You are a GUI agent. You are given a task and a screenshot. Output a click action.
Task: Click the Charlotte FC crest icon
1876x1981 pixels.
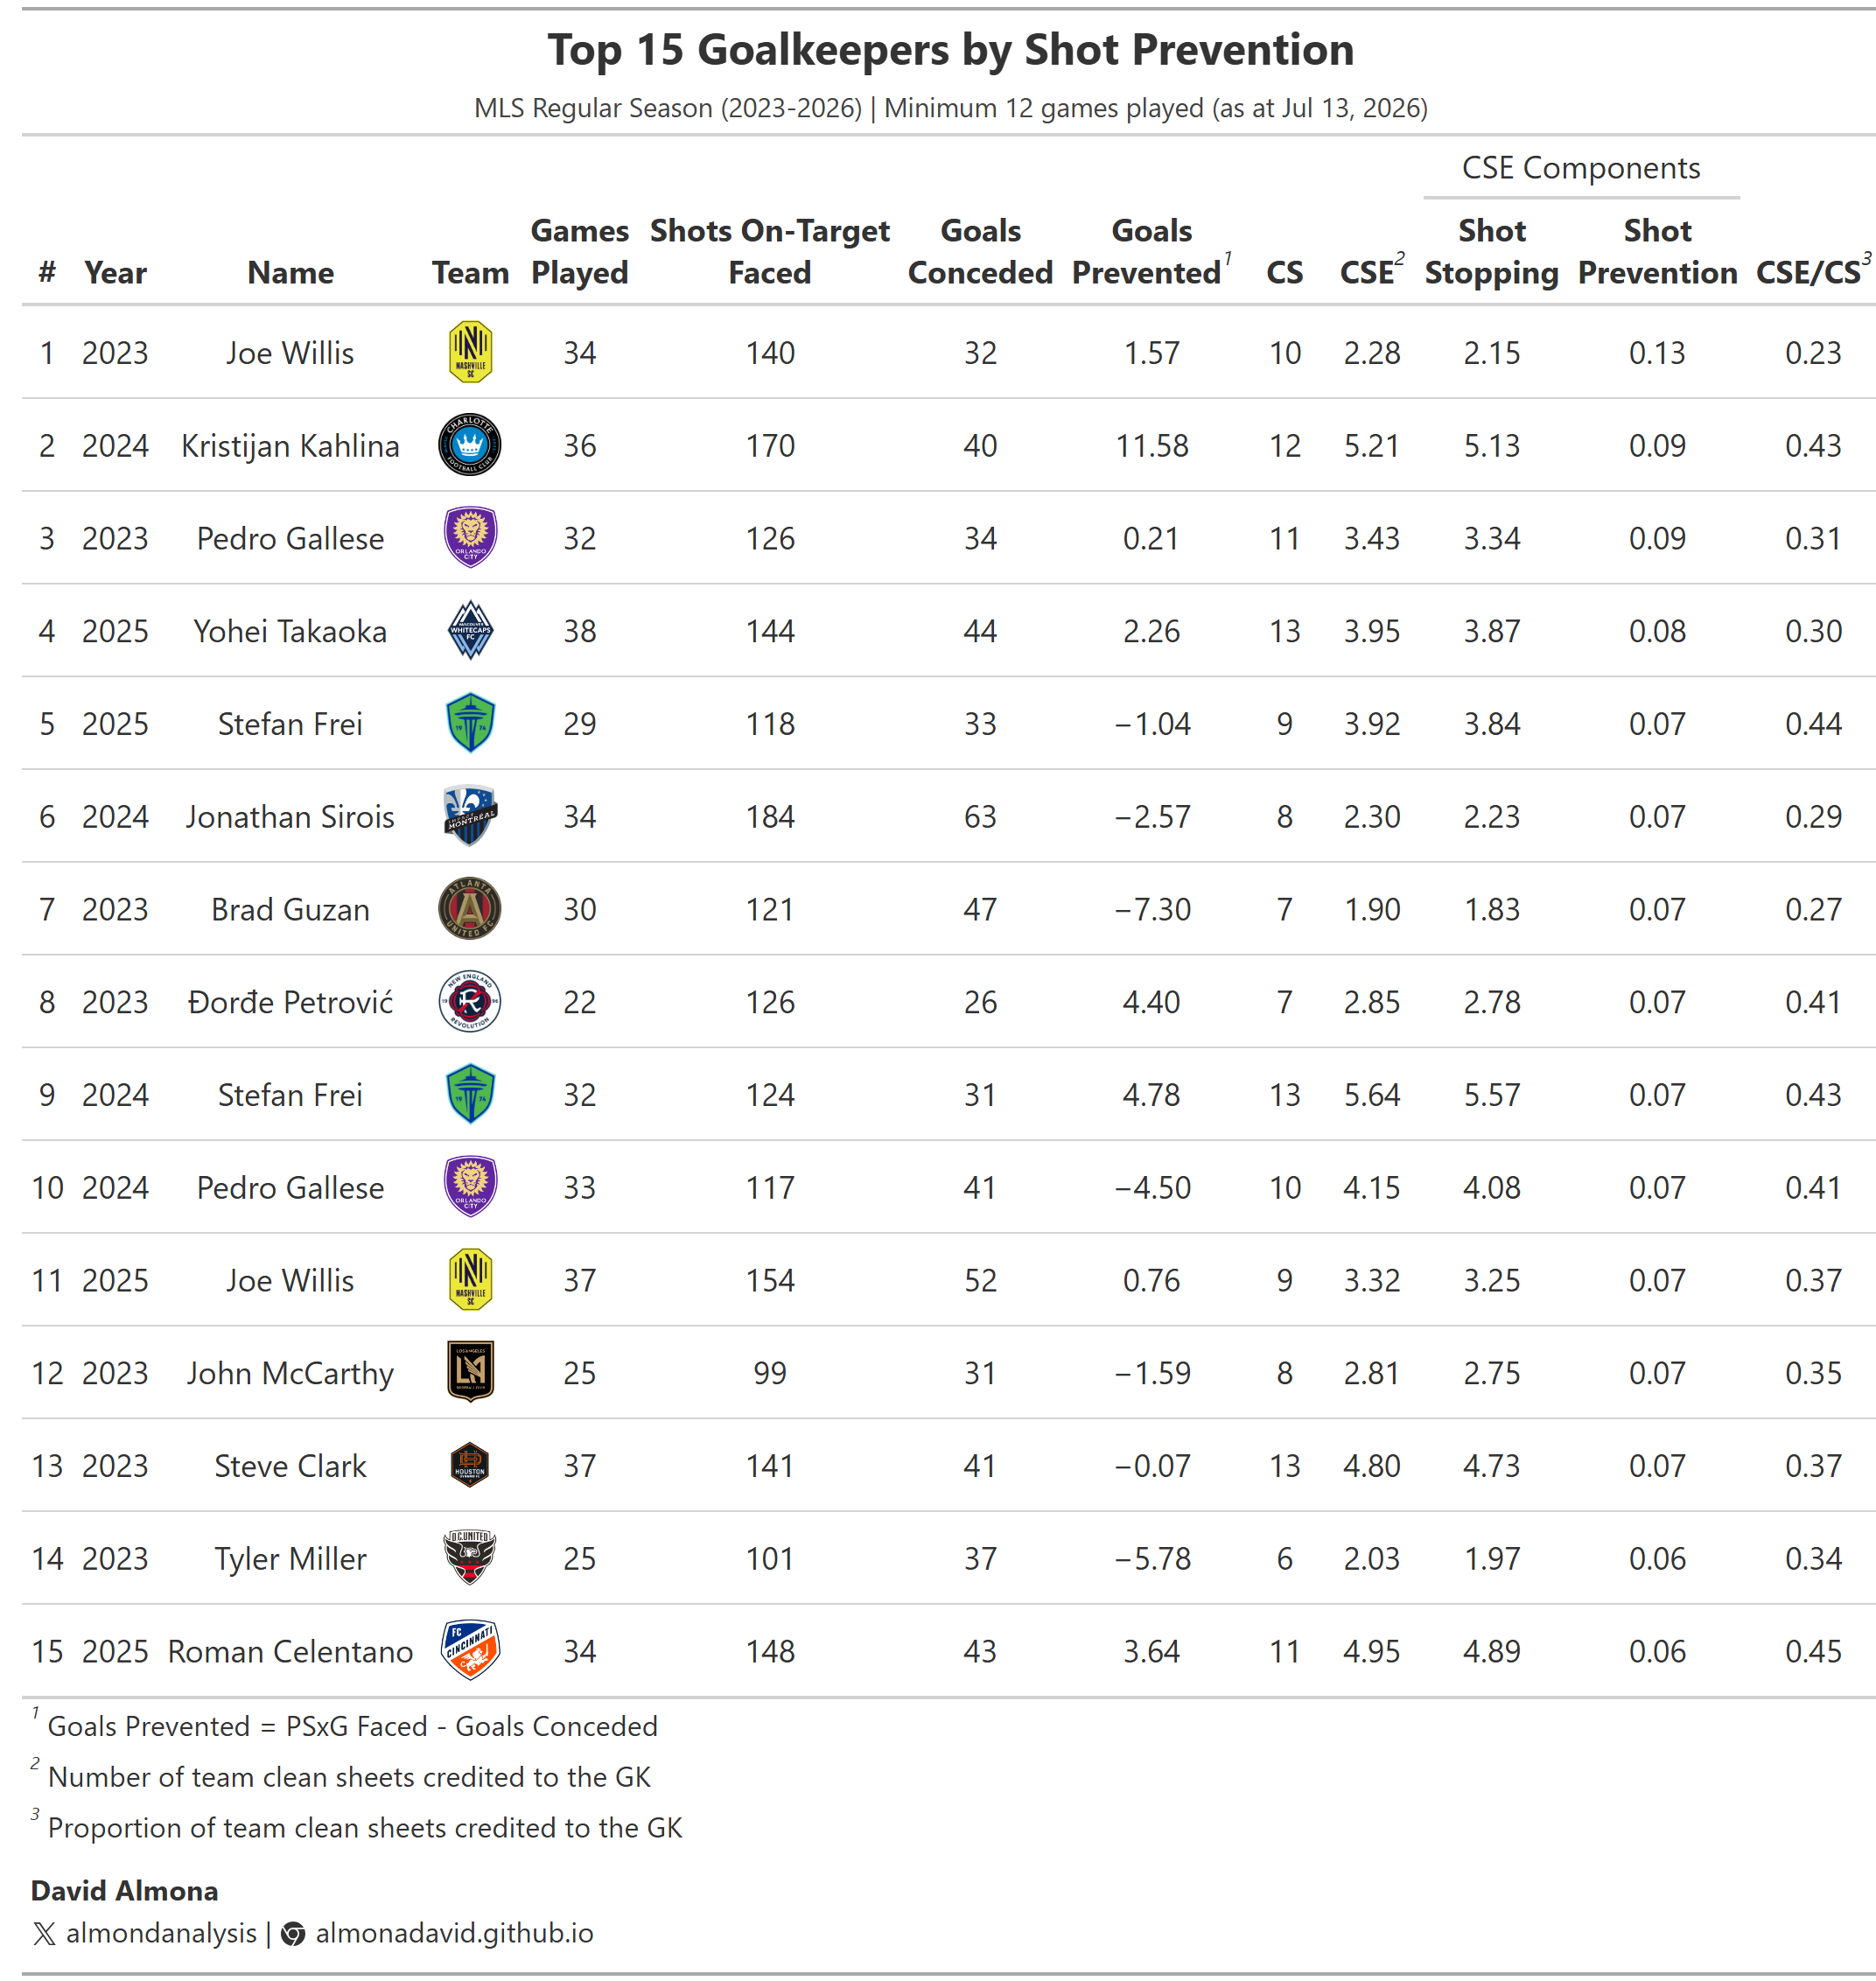(470, 445)
